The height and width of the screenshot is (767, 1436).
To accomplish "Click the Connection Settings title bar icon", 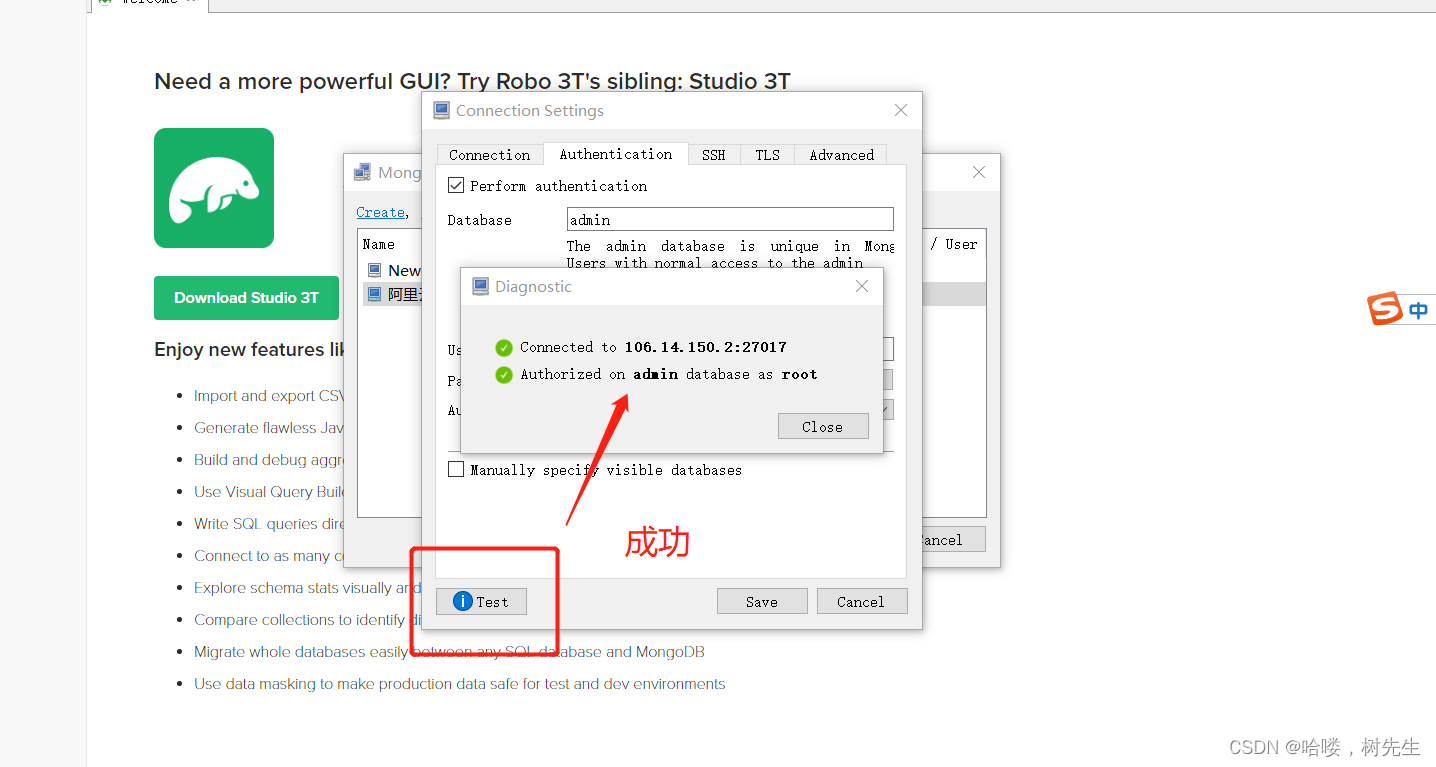I will click(441, 111).
